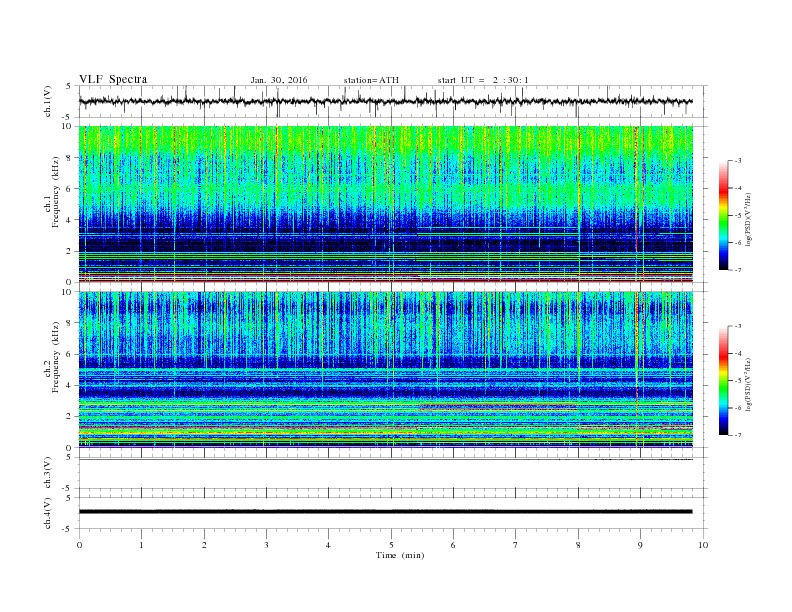Image resolution: width=792 pixels, height=612 pixels.
Task: Click time axis tick label "2"
Action: click(x=204, y=545)
